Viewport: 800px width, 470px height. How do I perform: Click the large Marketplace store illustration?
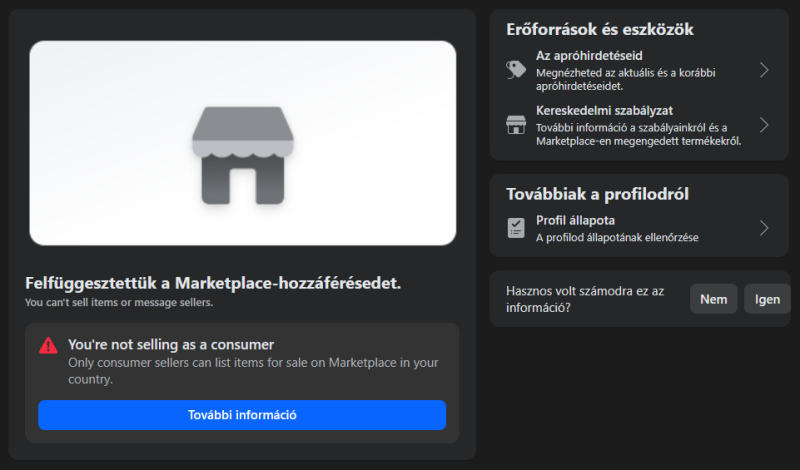[x=243, y=155]
